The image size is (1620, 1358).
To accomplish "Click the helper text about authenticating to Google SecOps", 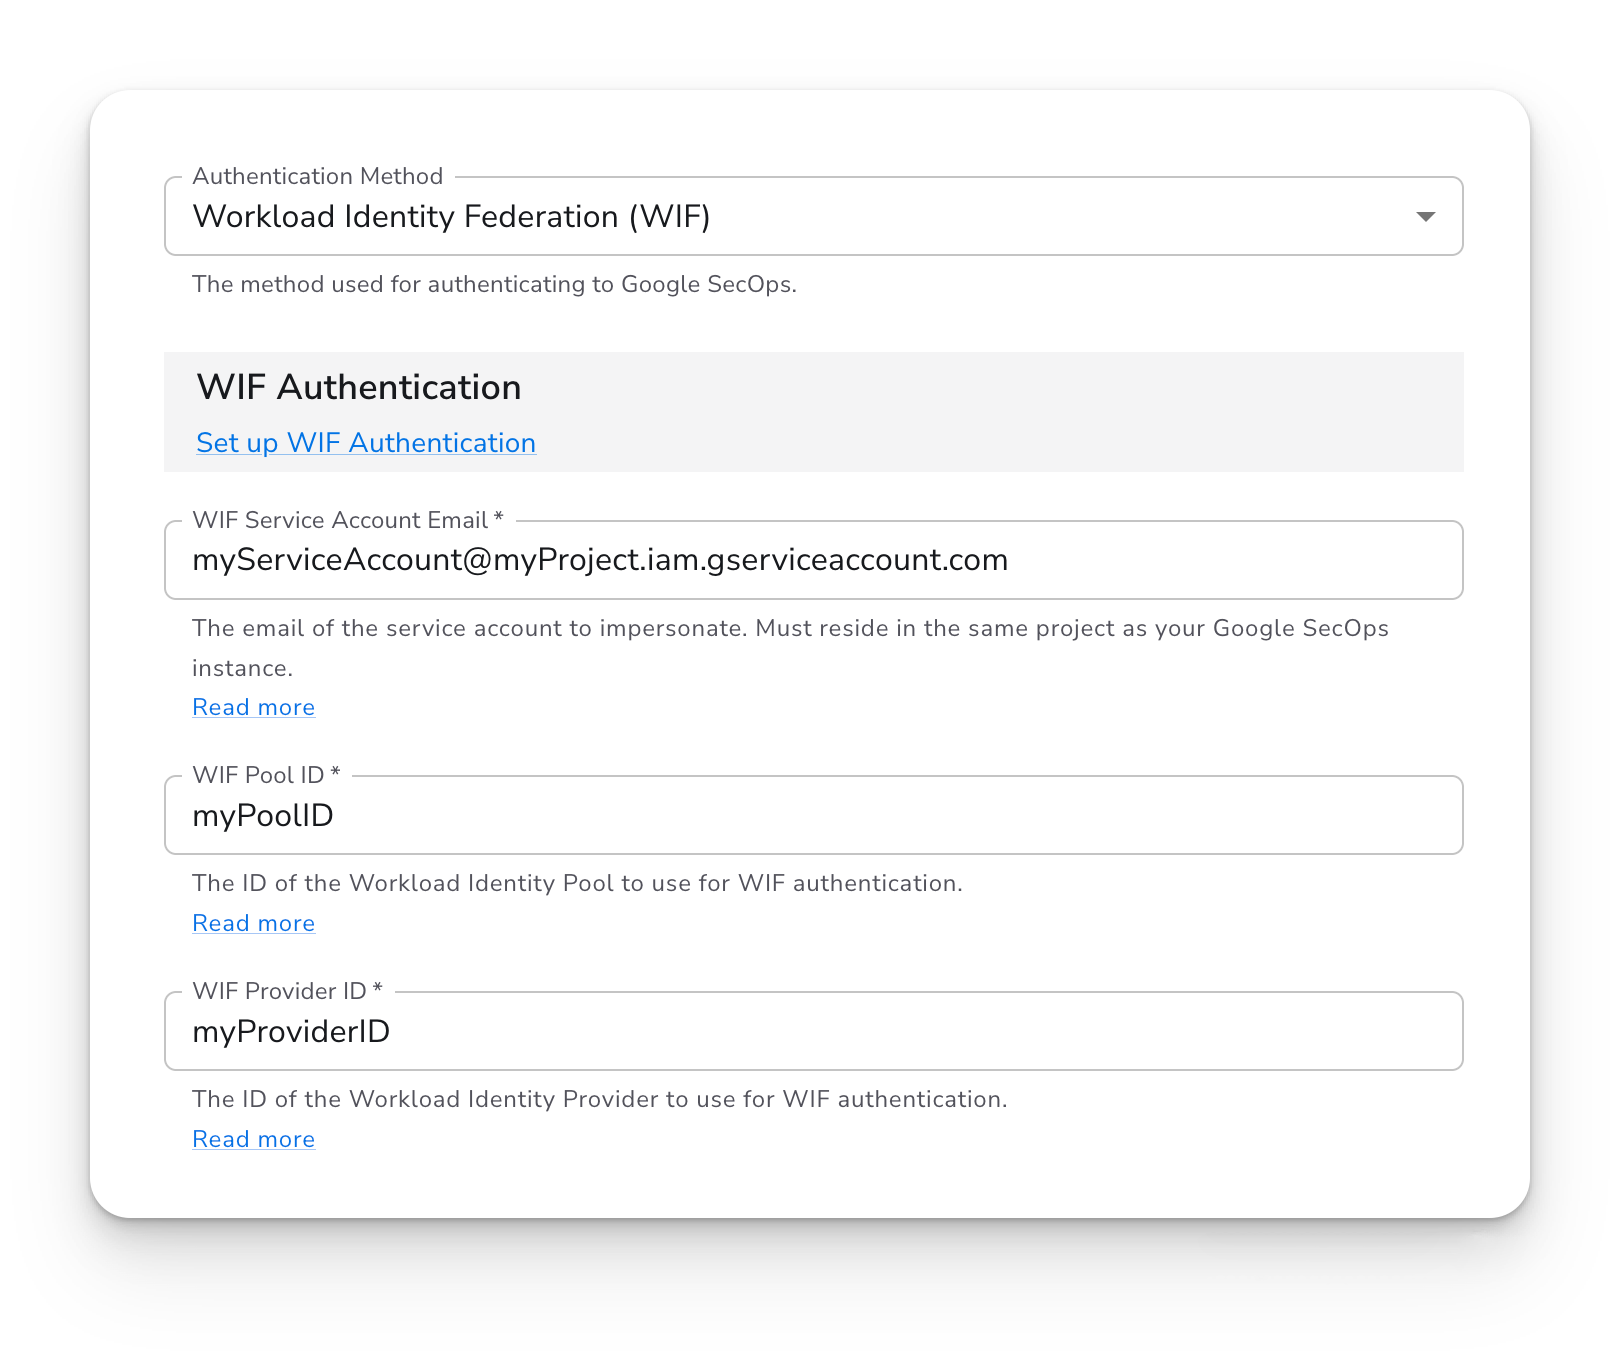I will [x=494, y=285].
